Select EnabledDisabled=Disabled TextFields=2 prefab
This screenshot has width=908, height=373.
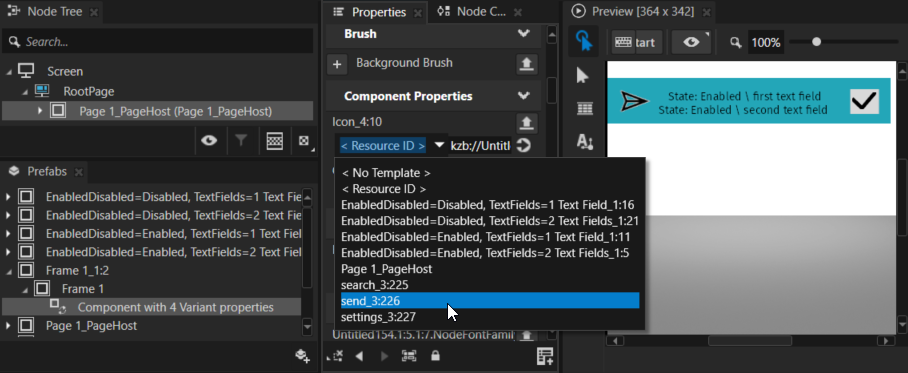(x=173, y=215)
